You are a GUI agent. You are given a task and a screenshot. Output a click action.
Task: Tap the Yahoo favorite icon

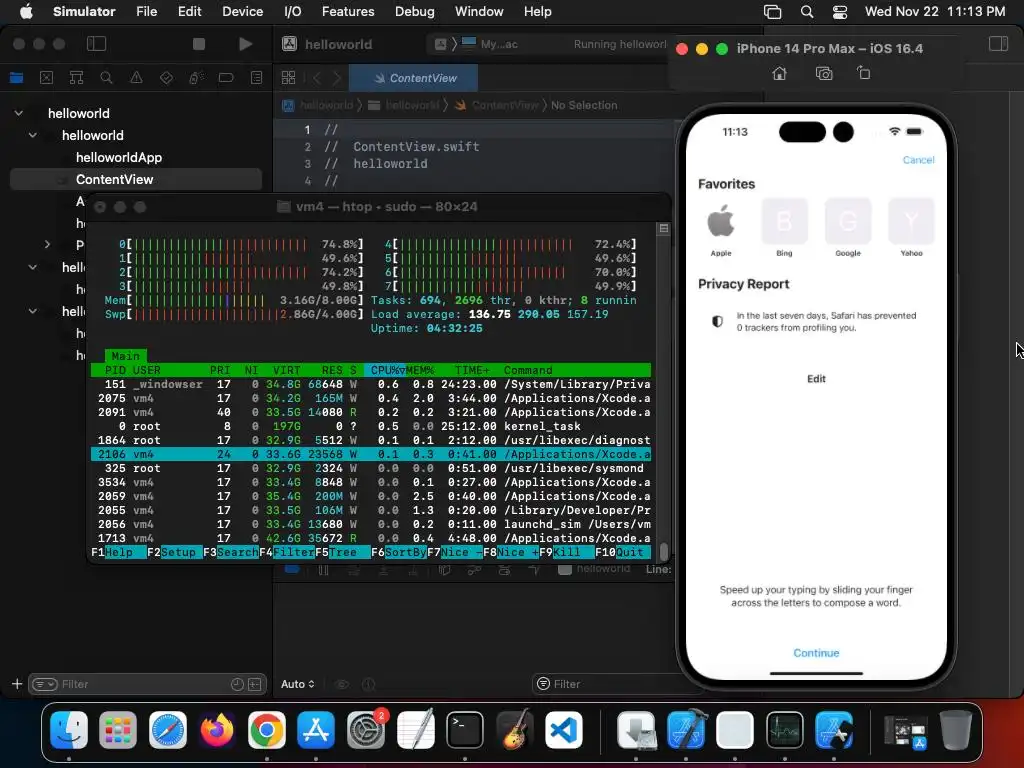pyautogui.click(x=911, y=229)
